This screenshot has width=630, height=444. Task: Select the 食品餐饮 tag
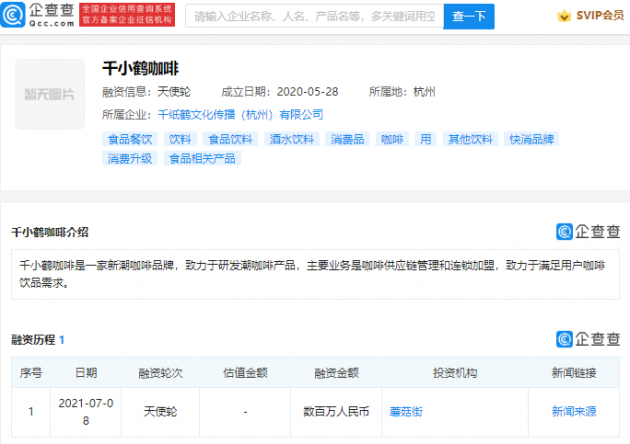tap(130, 139)
